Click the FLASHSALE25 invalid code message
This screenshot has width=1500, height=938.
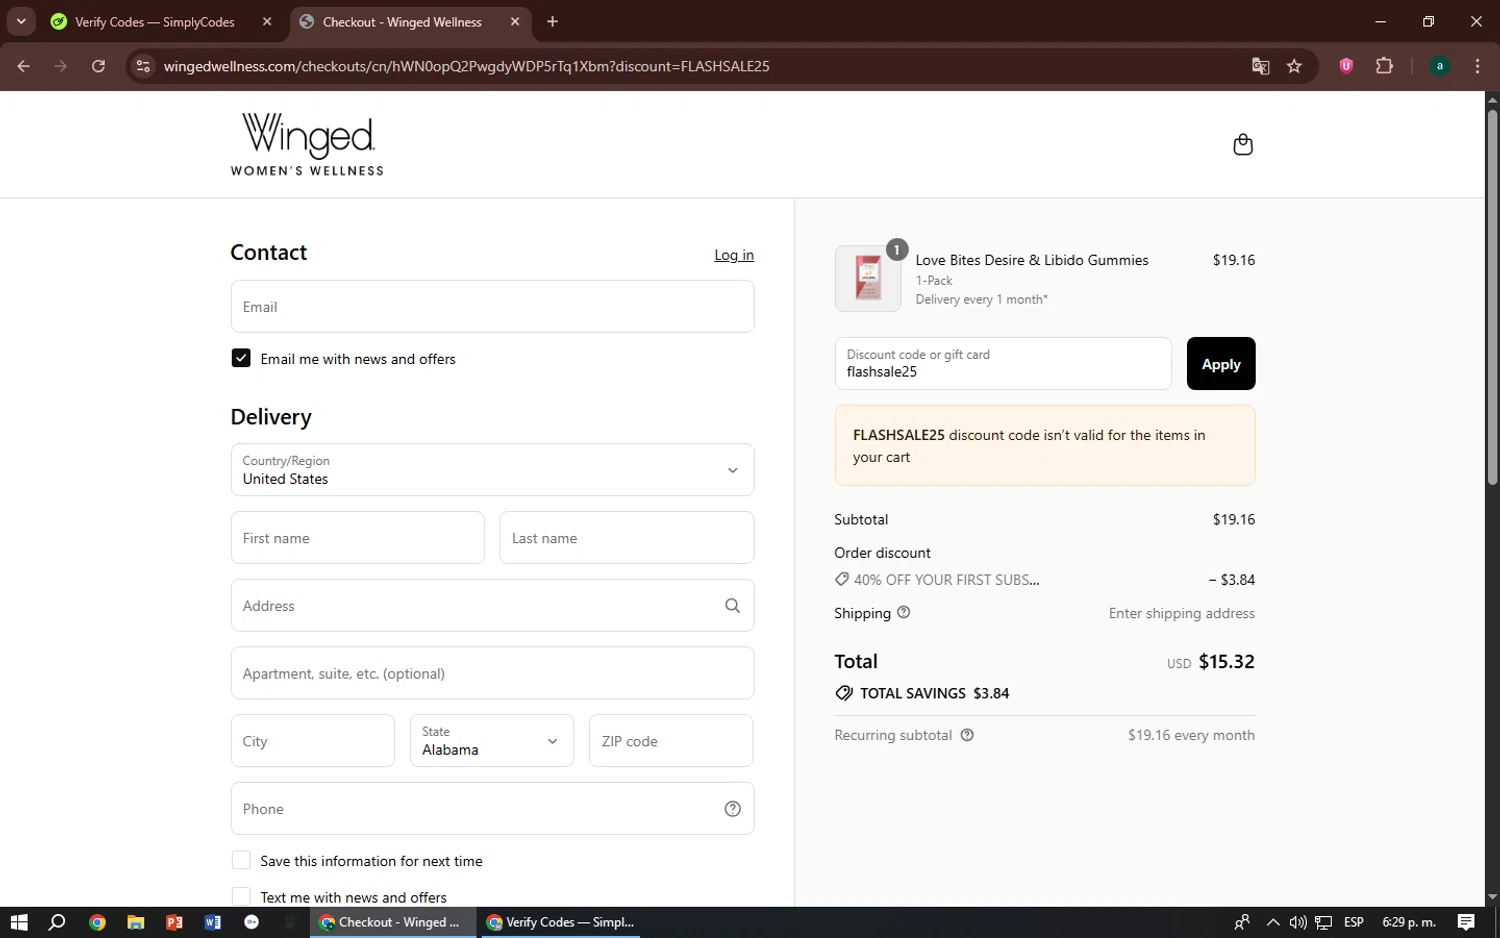click(1045, 446)
